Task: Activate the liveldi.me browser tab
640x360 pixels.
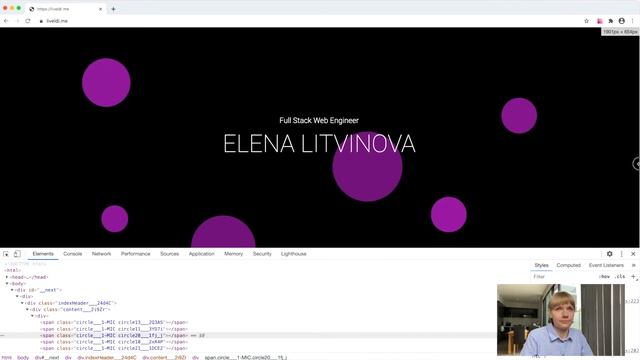Action: point(65,9)
